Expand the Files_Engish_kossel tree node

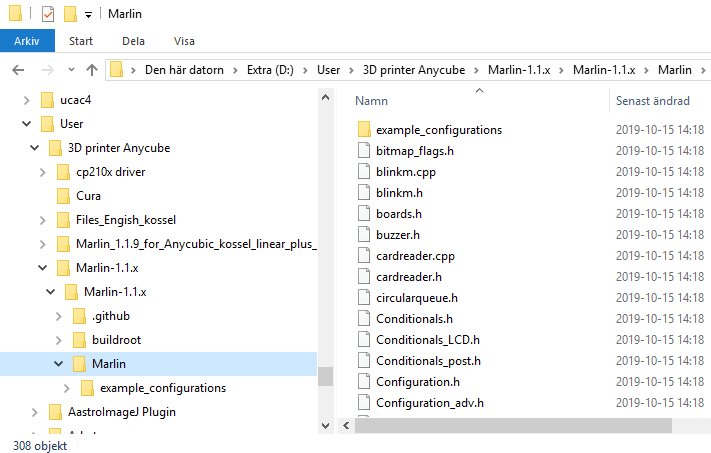point(43,220)
